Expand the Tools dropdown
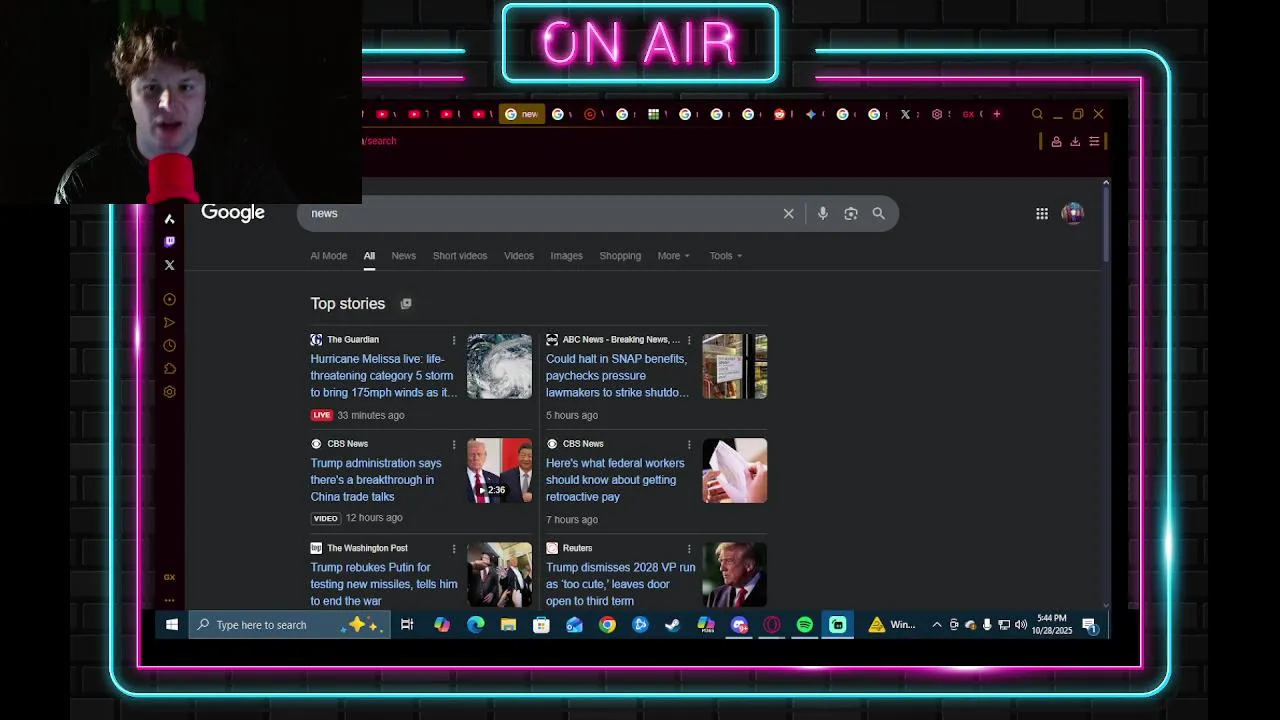 tap(725, 256)
